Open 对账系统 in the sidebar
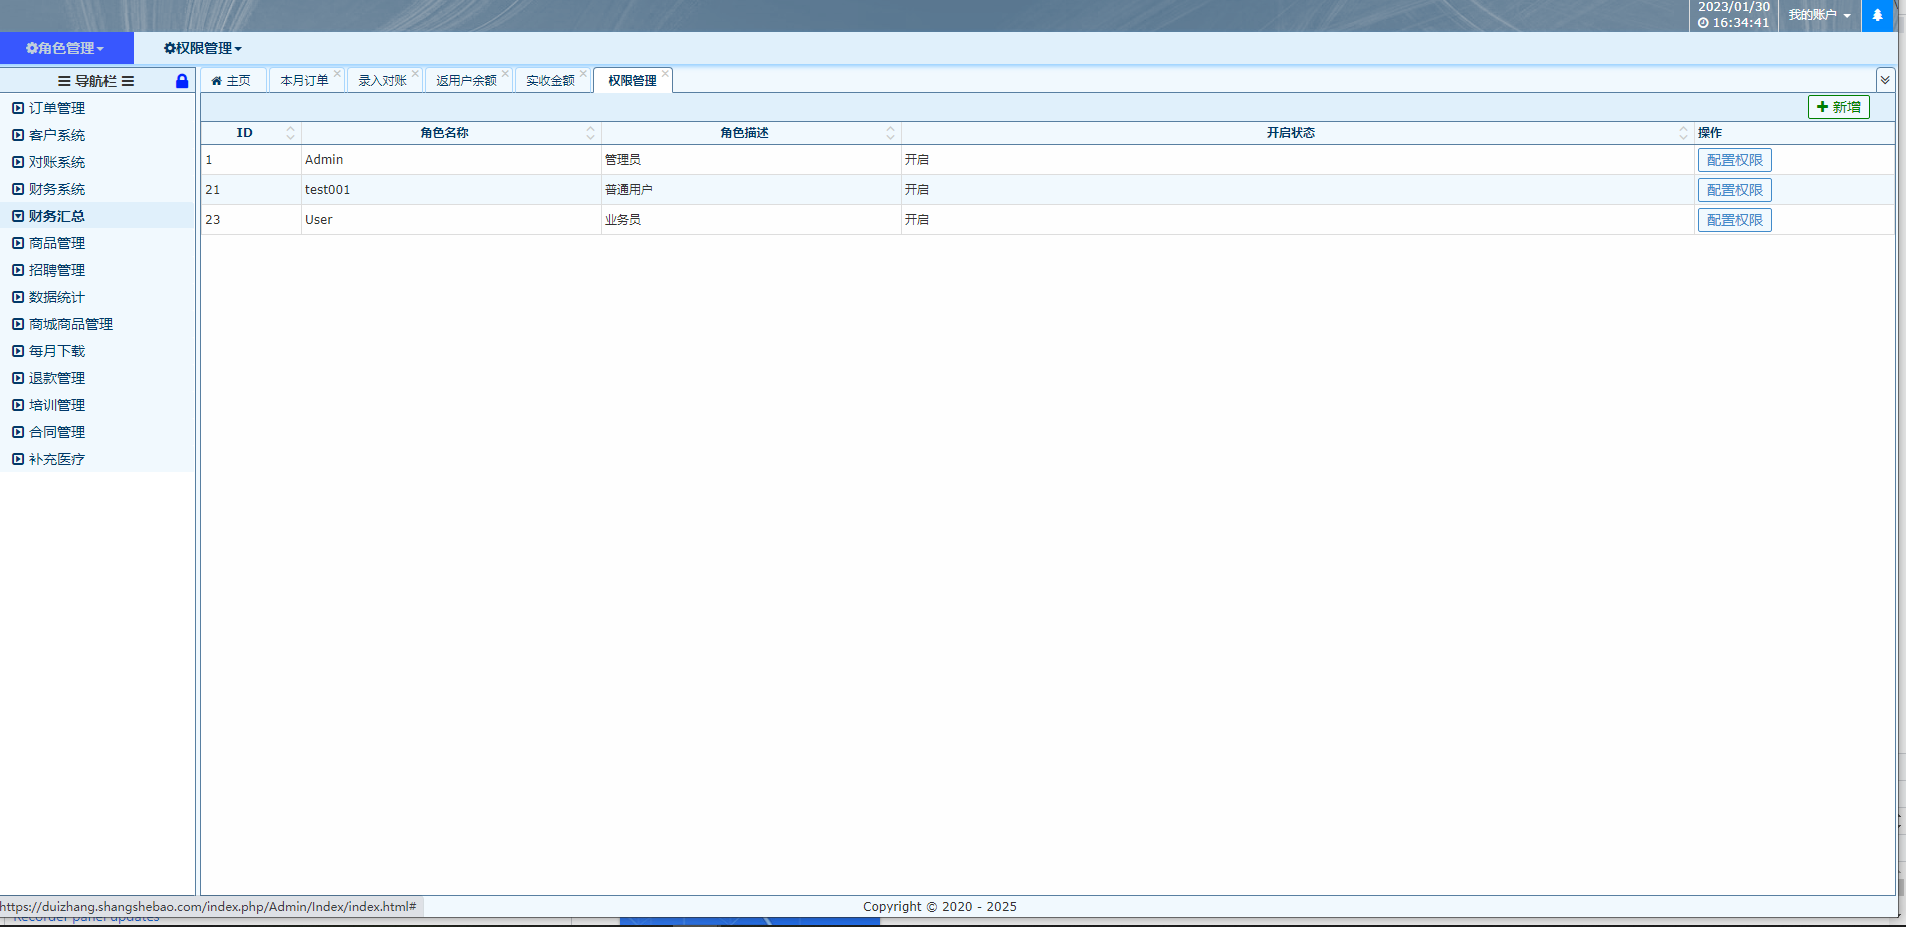This screenshot has height=927, width=1906. [x=57, y=162]
